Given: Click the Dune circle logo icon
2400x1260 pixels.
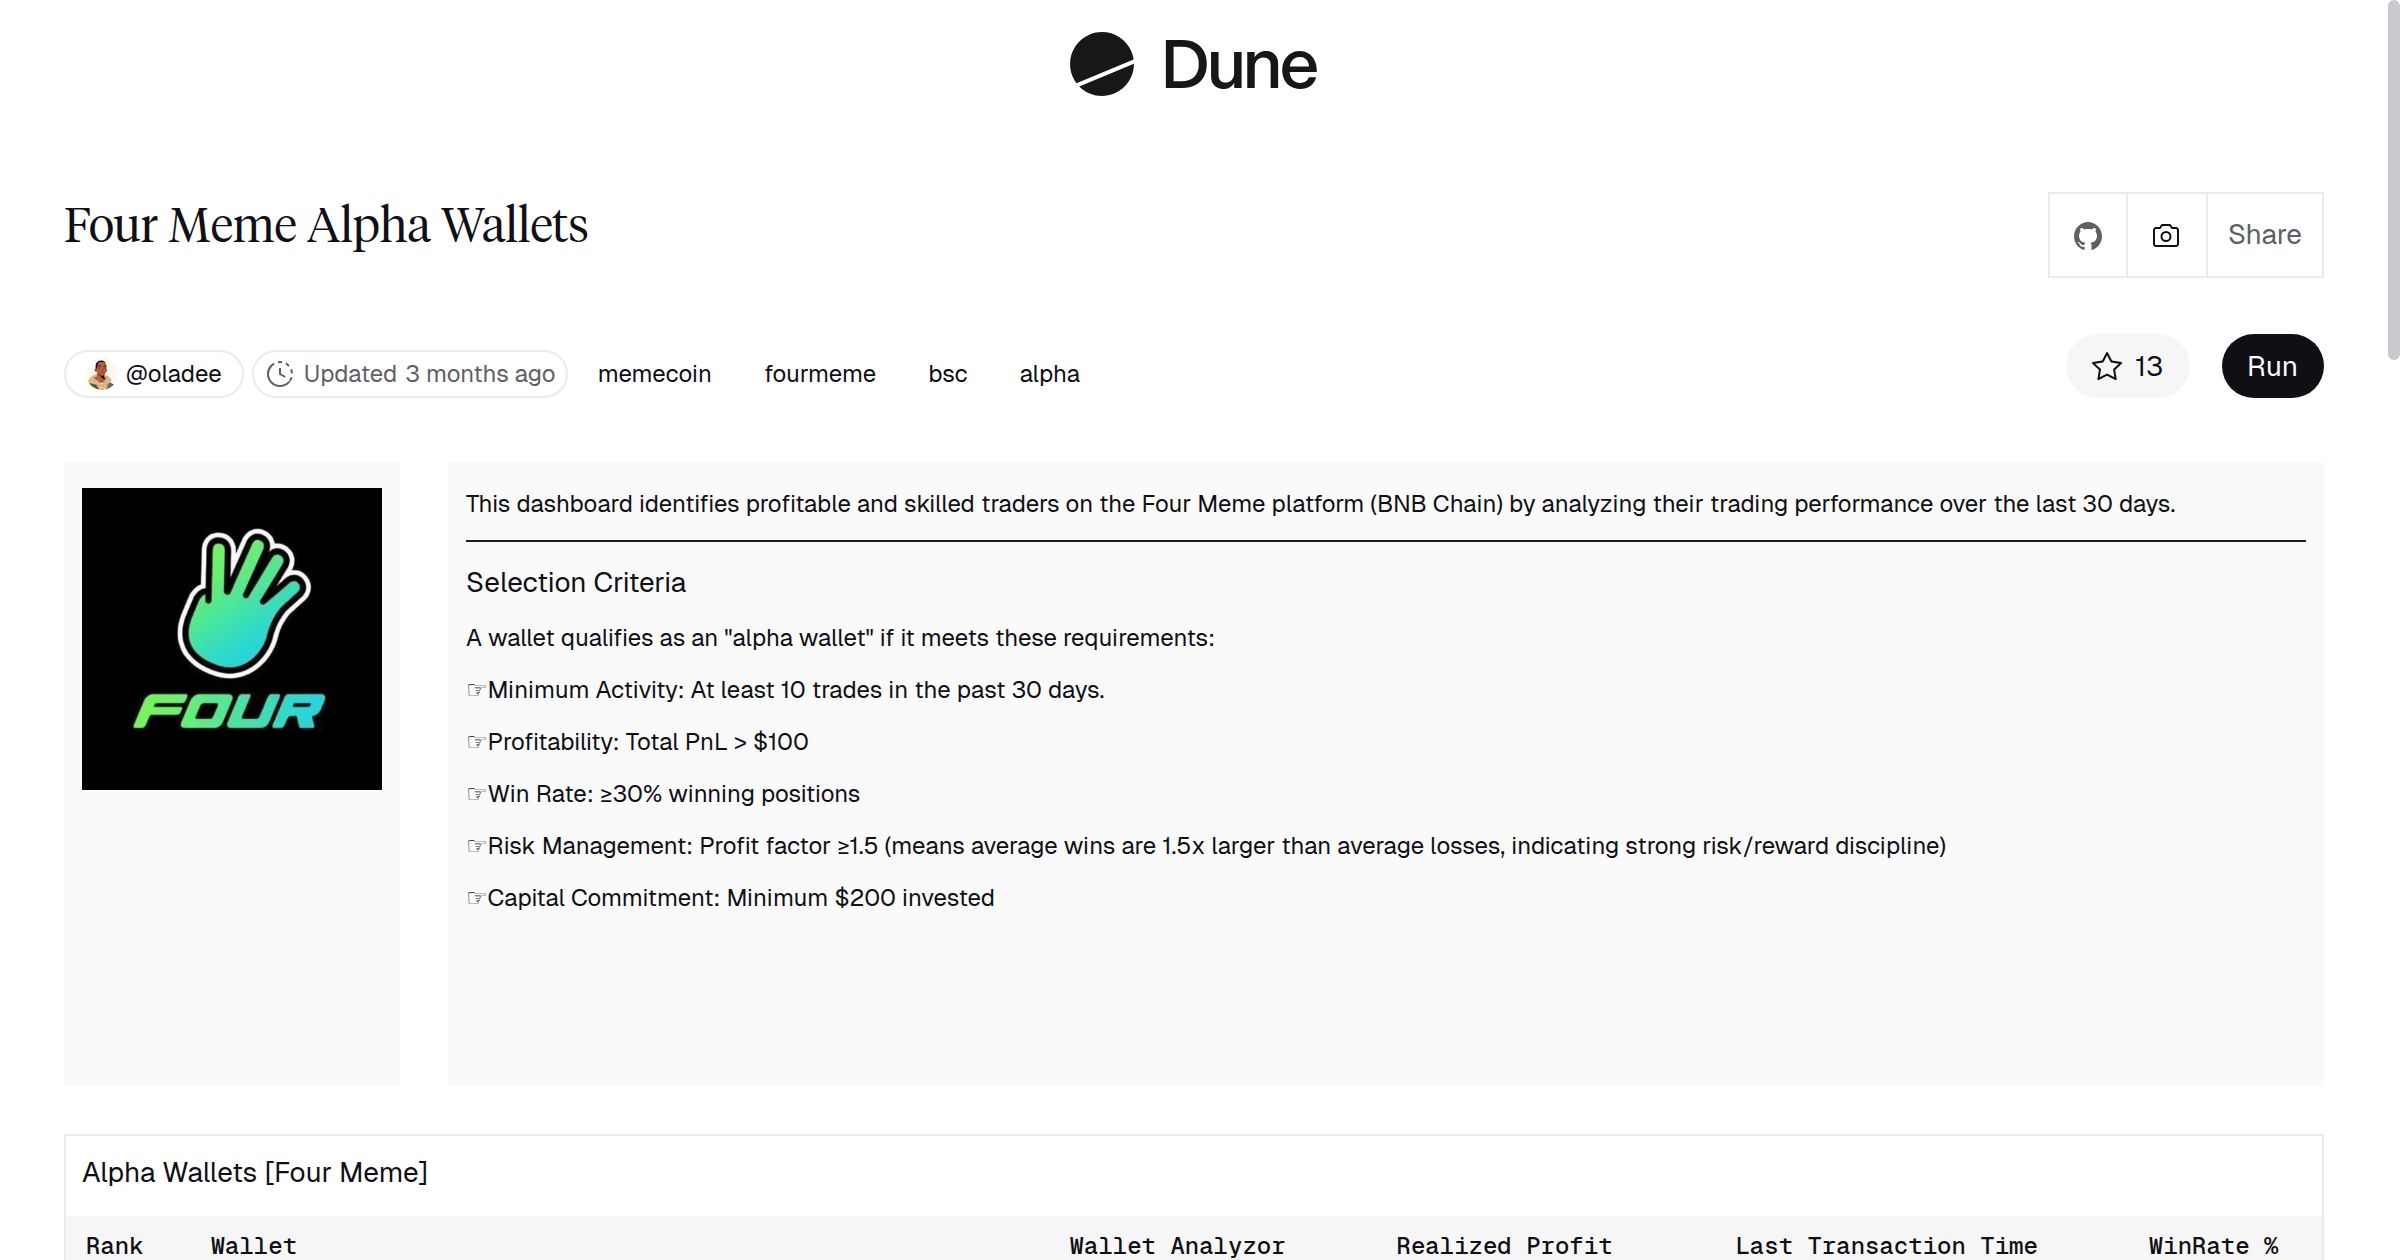Looking at the screenshot, I should click(x=1101, y=64).
